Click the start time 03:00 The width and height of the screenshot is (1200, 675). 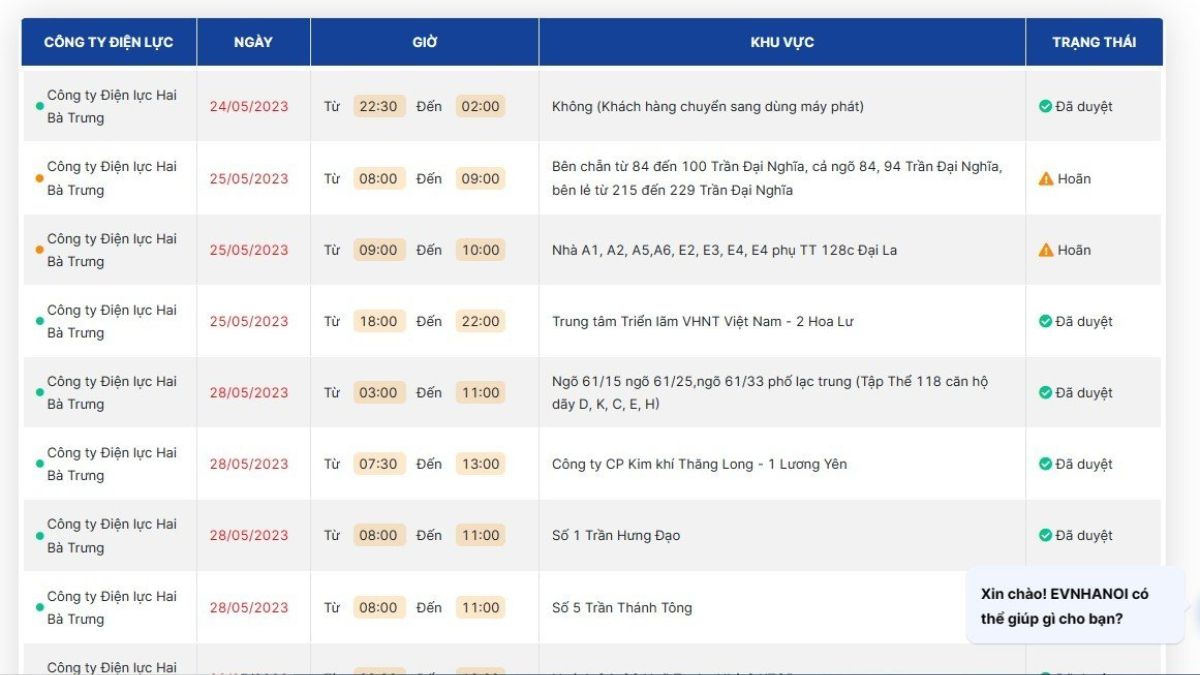379,393
